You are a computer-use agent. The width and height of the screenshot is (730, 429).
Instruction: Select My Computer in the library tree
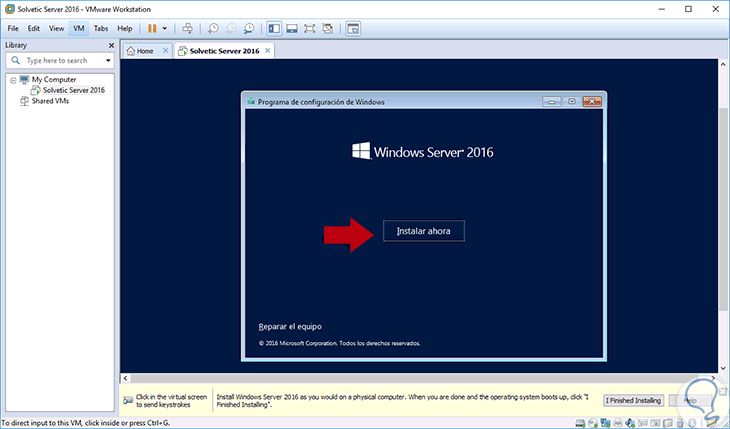coord(54,80)
